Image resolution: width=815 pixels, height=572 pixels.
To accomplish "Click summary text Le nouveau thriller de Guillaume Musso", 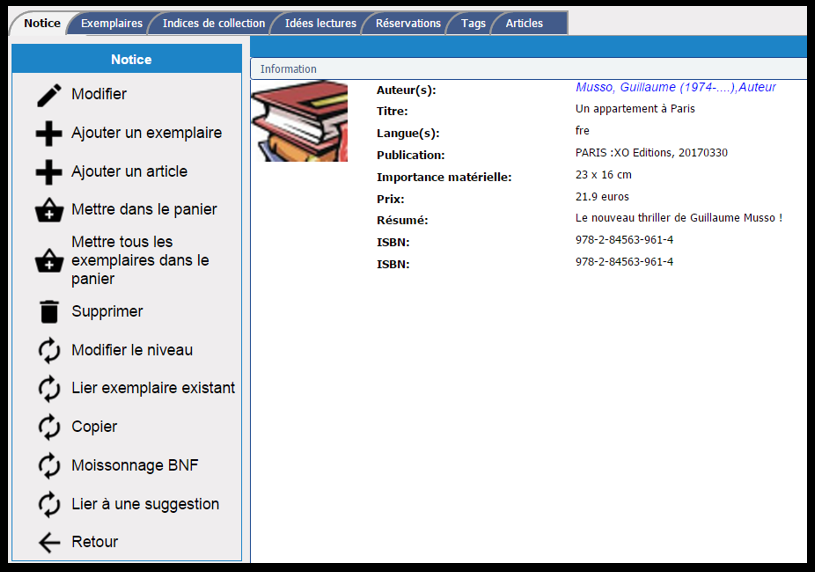I will tap(678, 218).
